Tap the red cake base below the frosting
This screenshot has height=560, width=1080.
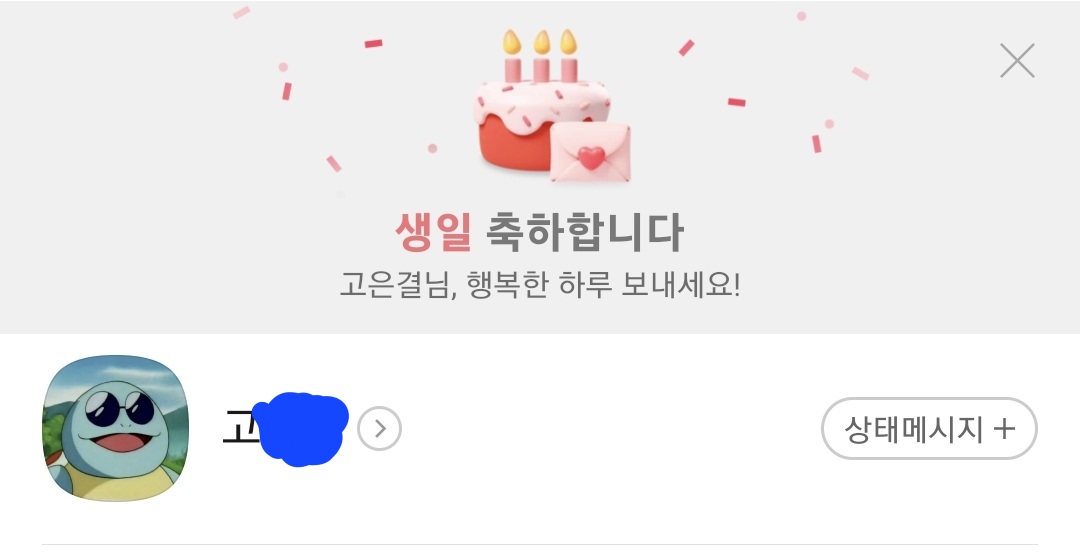(513, 145)
